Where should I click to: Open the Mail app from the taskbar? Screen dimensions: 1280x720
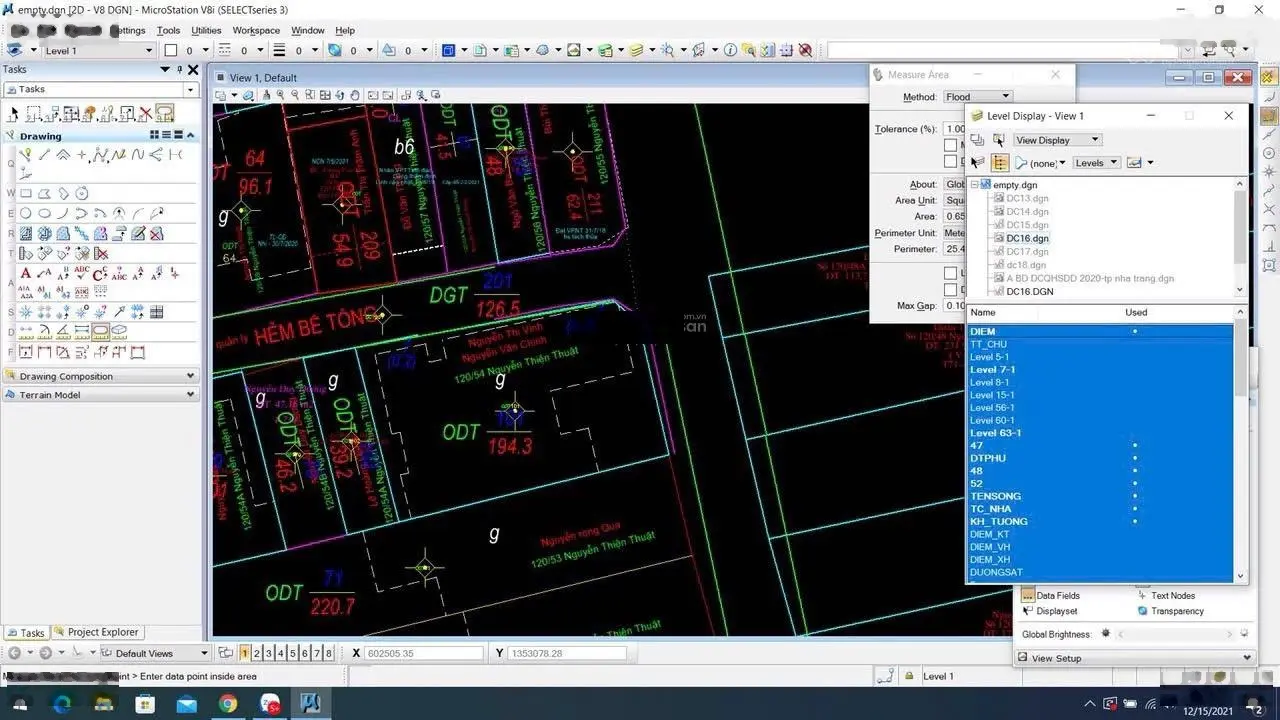186,704
